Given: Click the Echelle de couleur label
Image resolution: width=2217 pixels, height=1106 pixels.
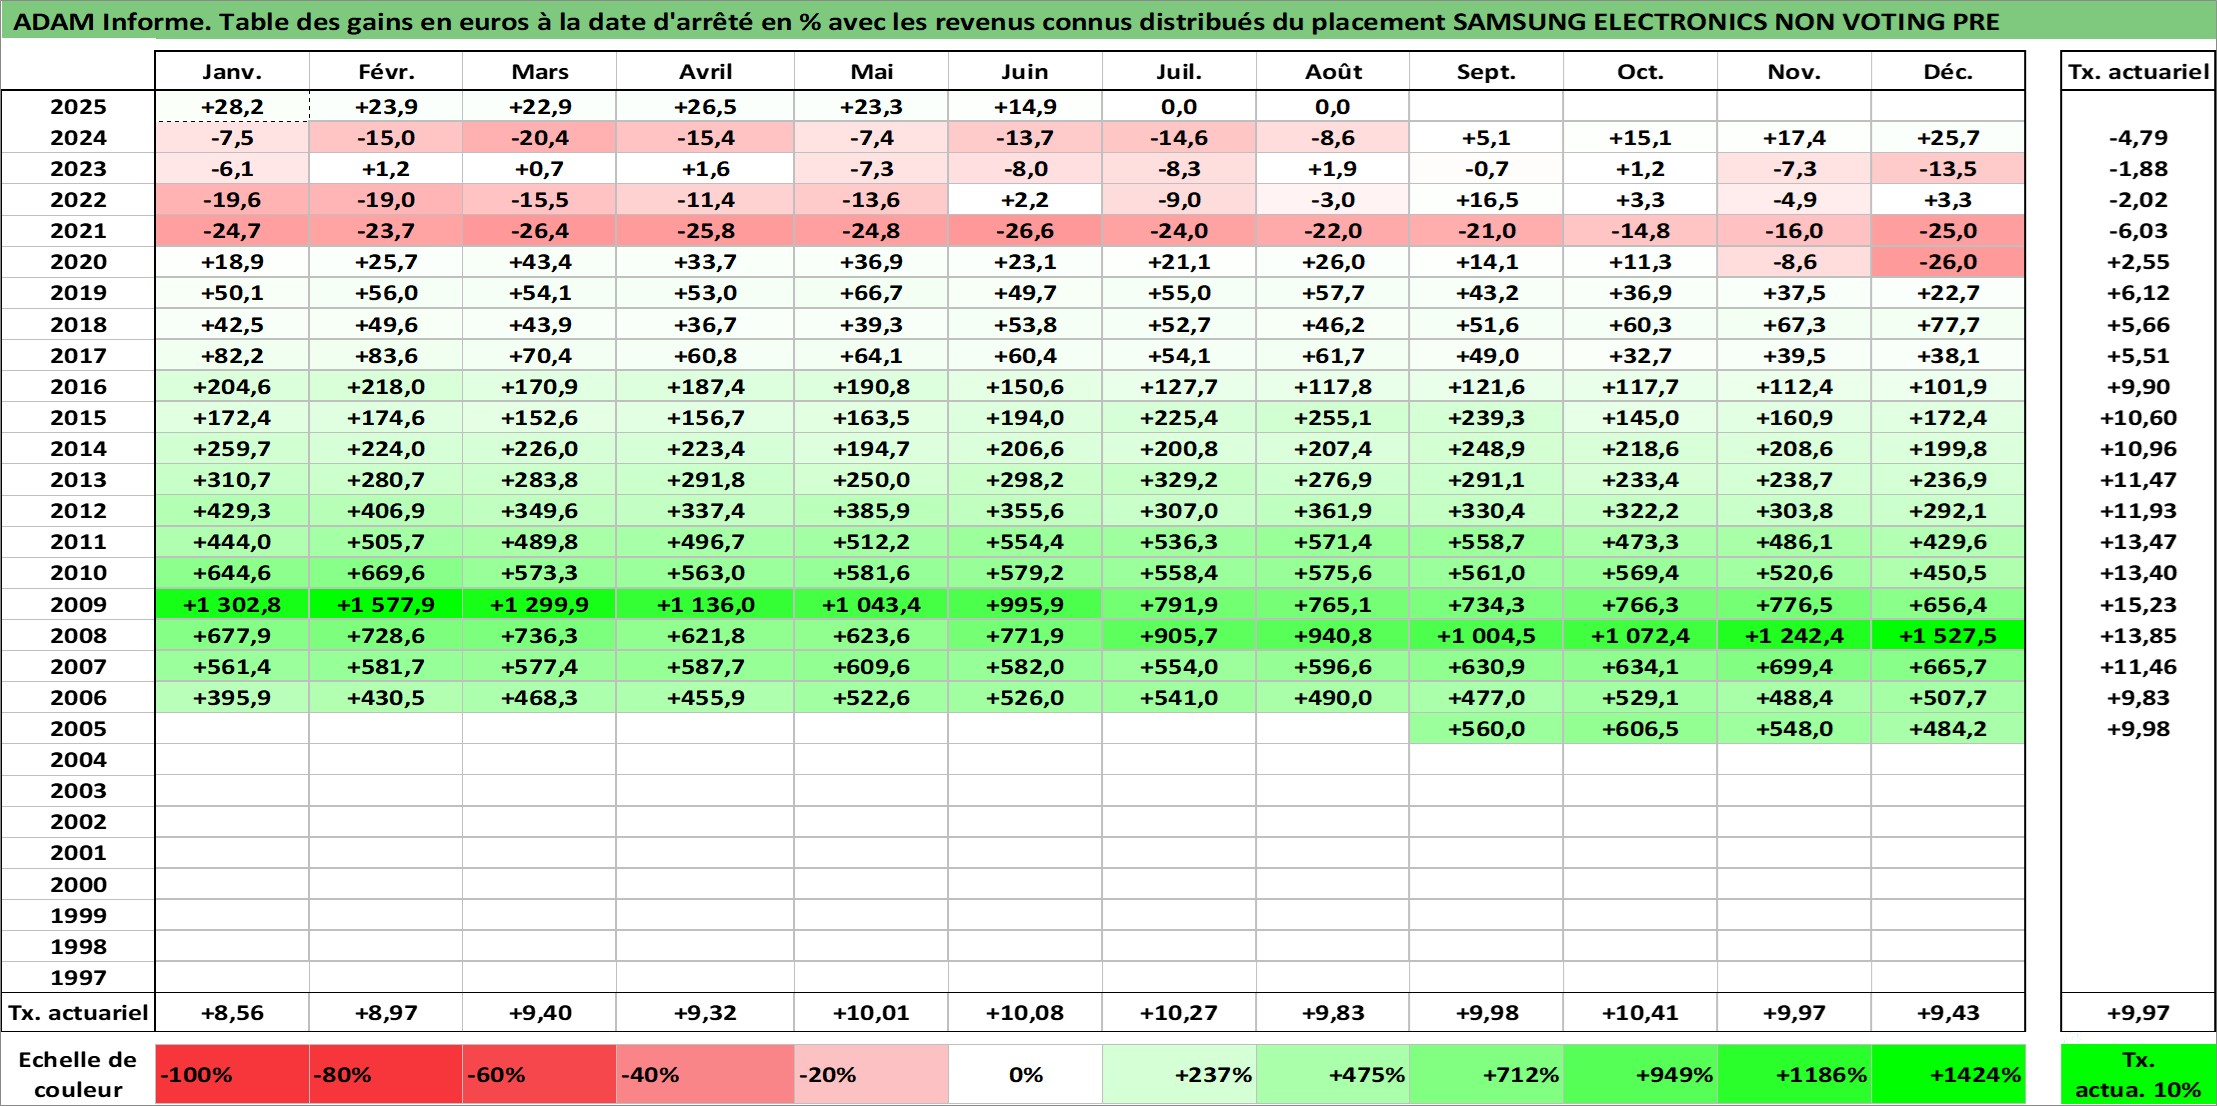Looking at the screenshot, I should pos(78,1075).
